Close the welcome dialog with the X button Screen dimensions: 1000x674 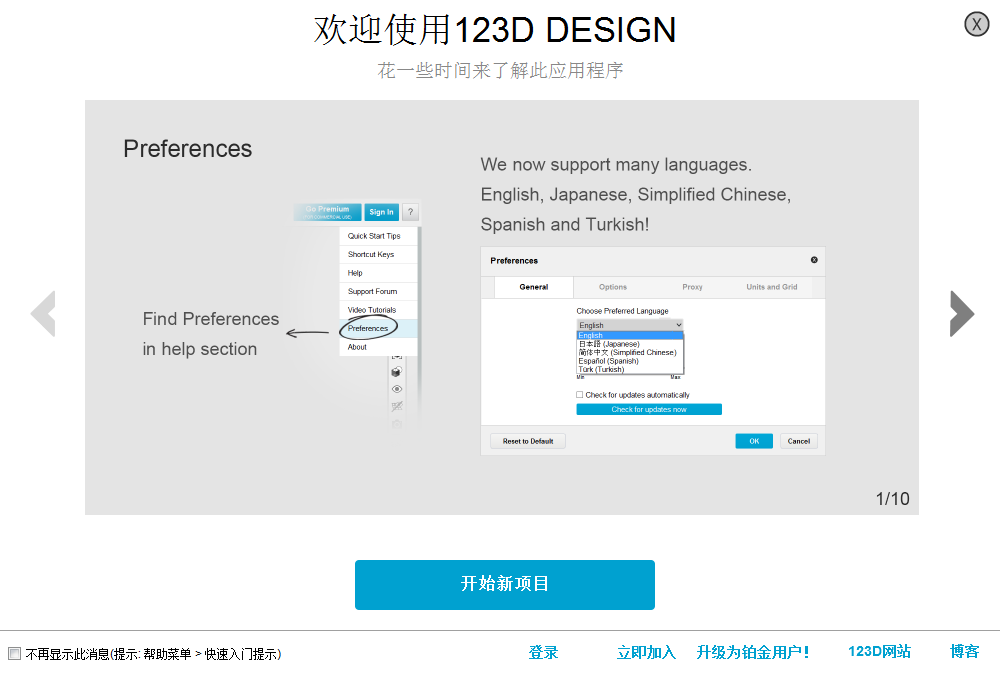976,24
